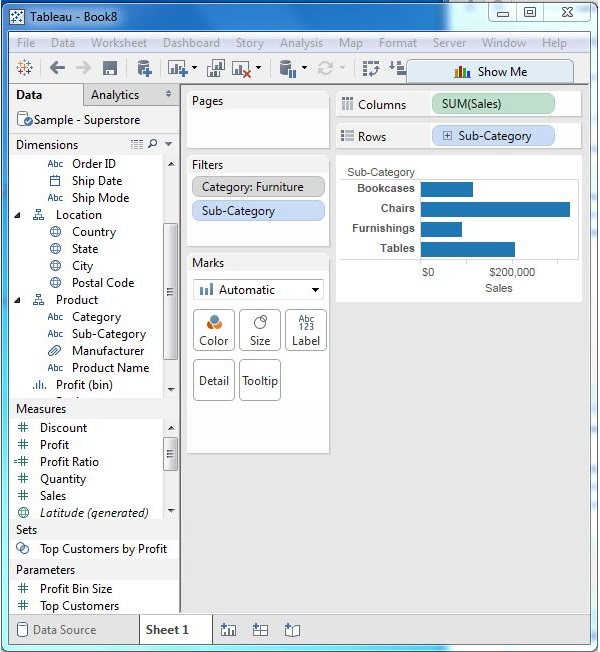Select the Chairs bar in the chart
Viewport: 600px width, 652px height.
click(494, 209)
